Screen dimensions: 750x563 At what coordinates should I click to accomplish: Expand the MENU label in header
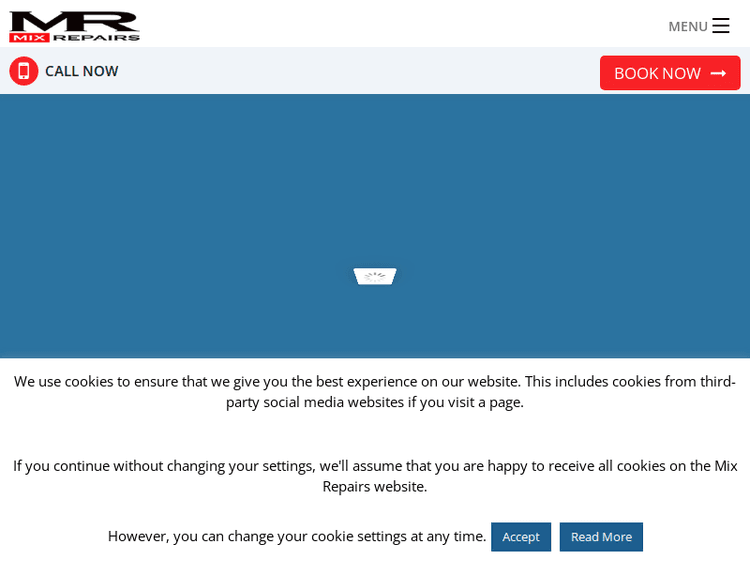tap(687, 26)
